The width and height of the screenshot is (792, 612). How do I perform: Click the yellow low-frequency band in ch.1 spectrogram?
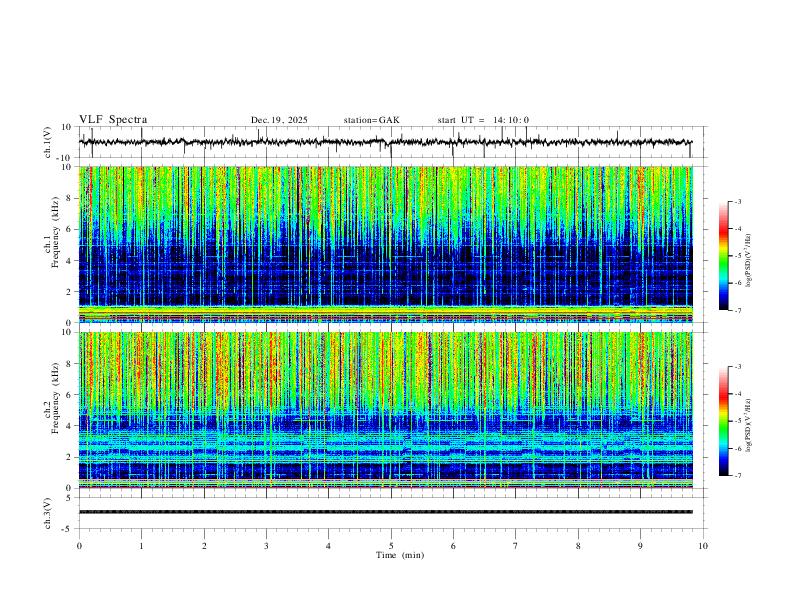point(386,310)
